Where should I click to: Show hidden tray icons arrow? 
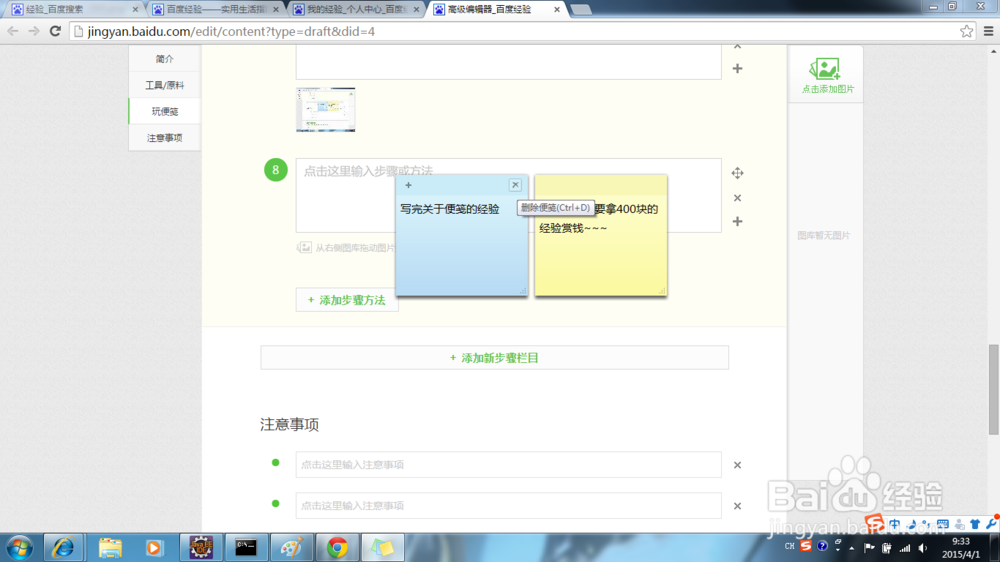point(851,548)
